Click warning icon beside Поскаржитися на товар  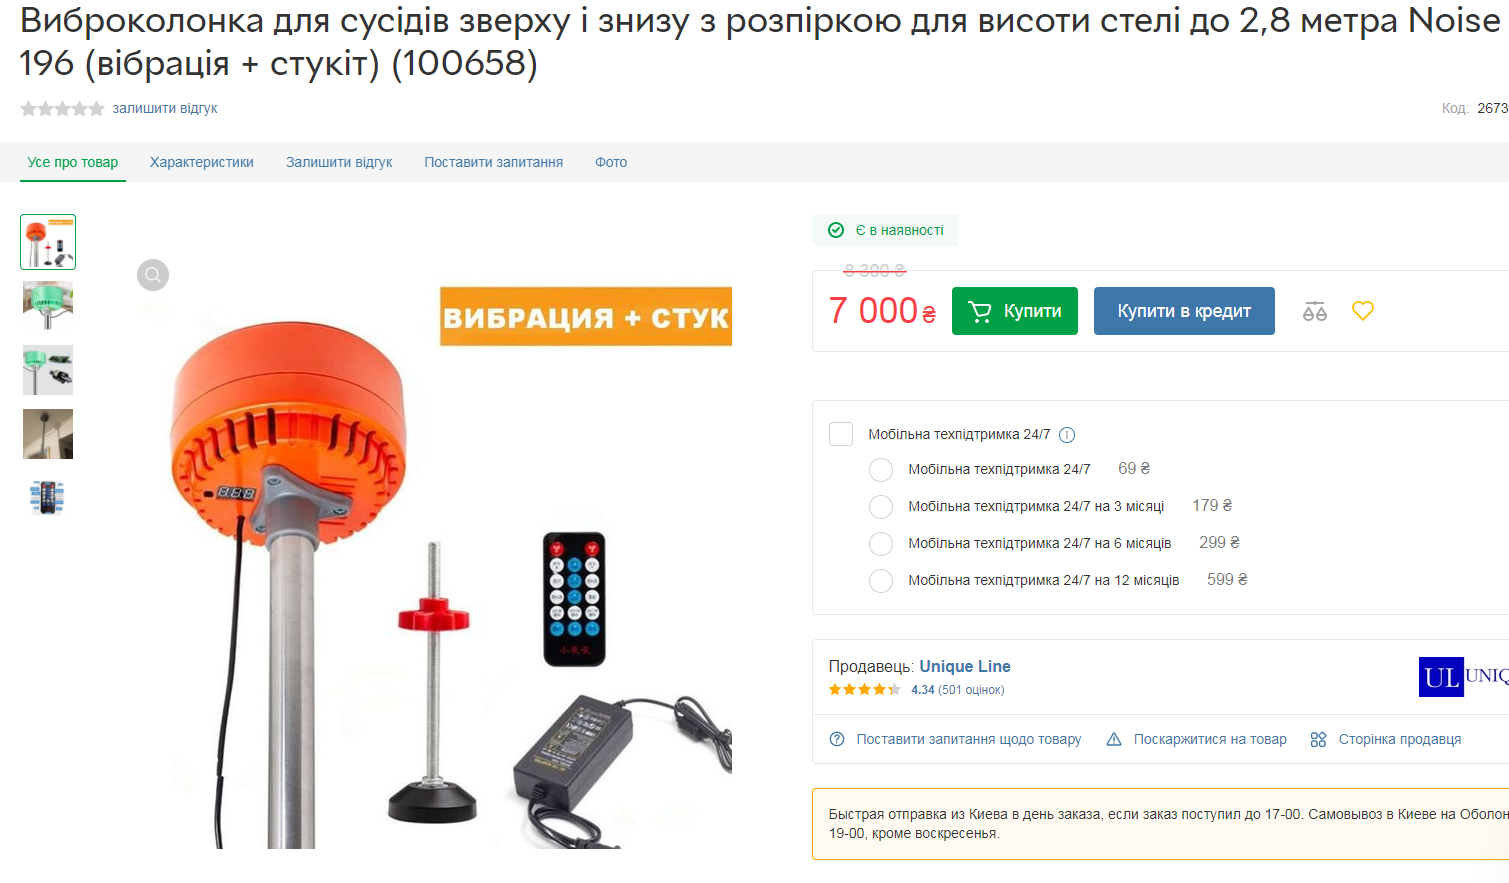coord(1114,739)
